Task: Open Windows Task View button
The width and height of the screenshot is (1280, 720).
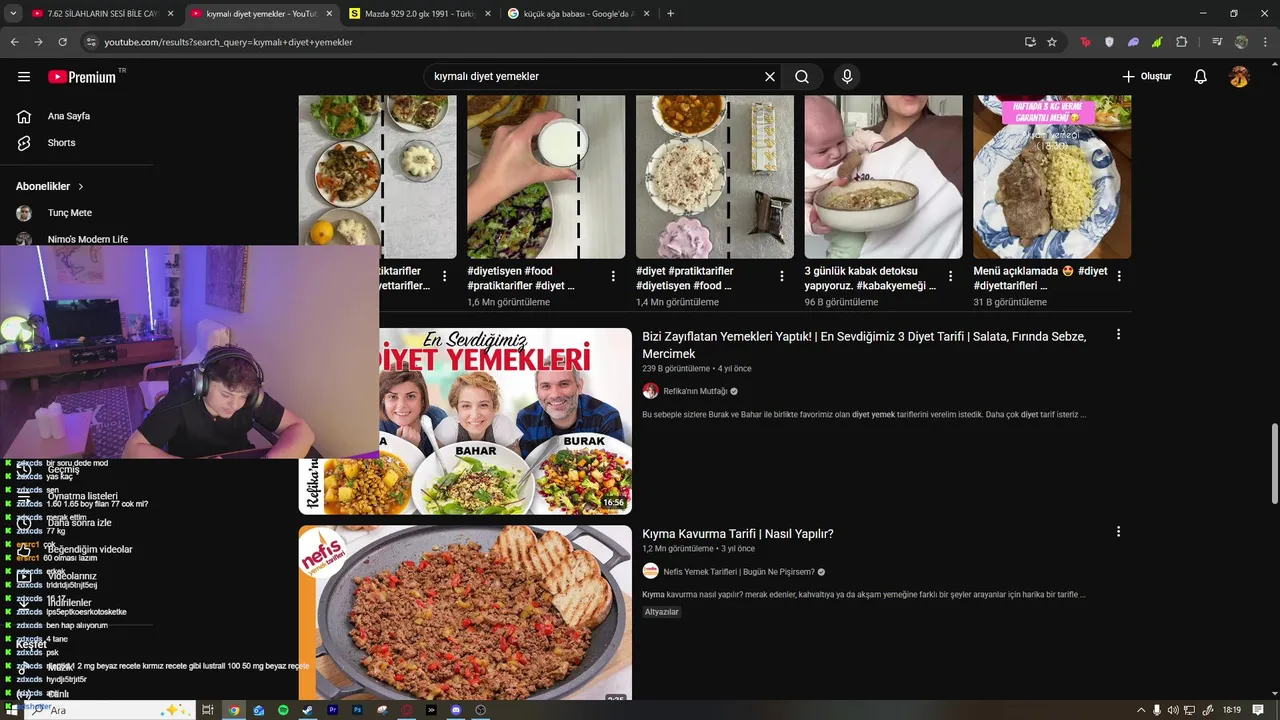Action: pyautogui.click(x=208, y=710)
